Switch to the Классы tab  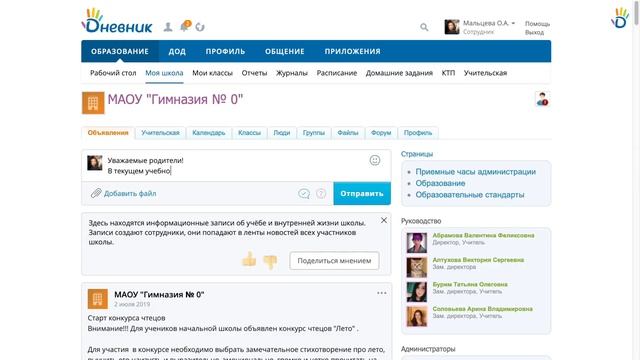click(249, 133)
